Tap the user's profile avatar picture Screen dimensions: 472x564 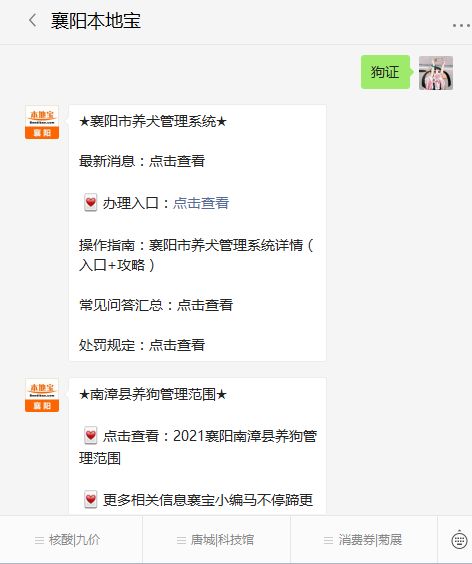click(x=436, y=73)
